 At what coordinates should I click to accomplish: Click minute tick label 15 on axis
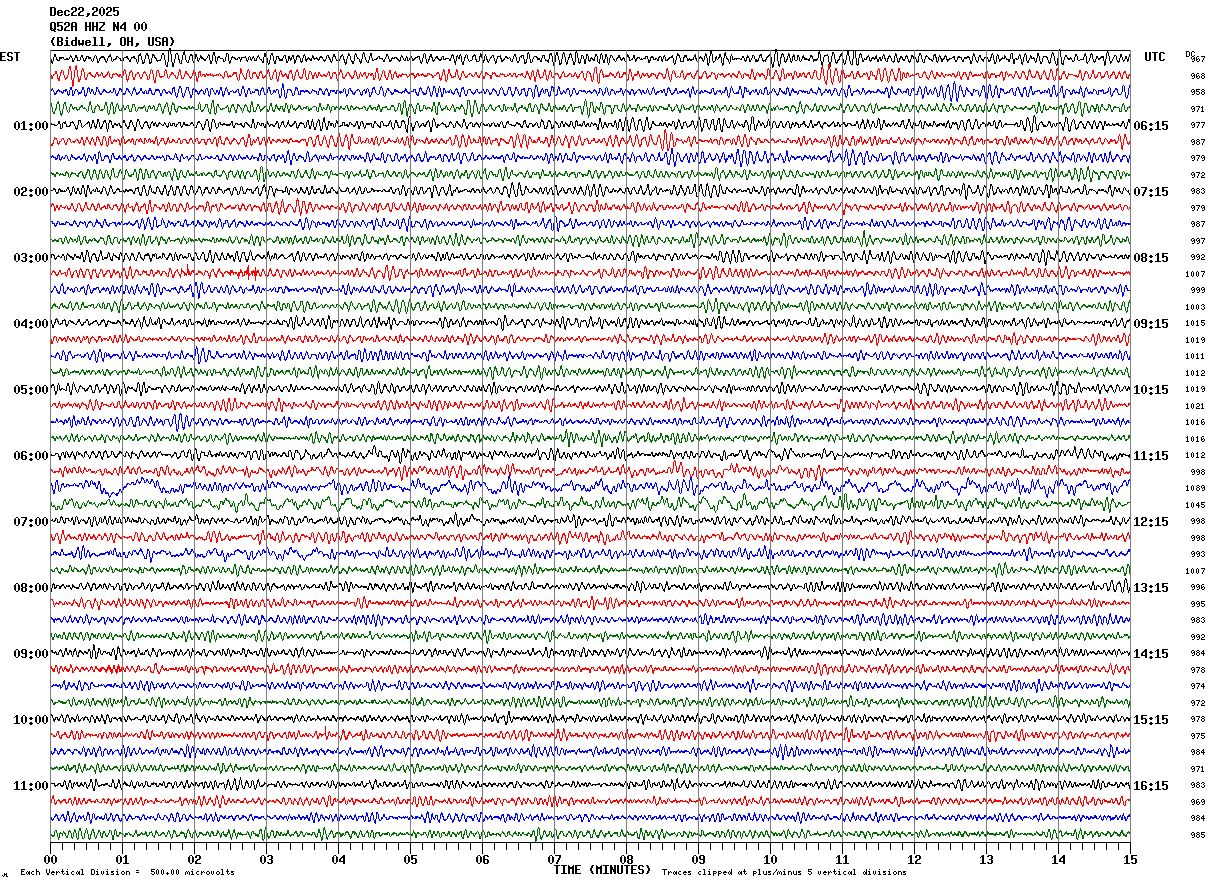coord(1130,859)
